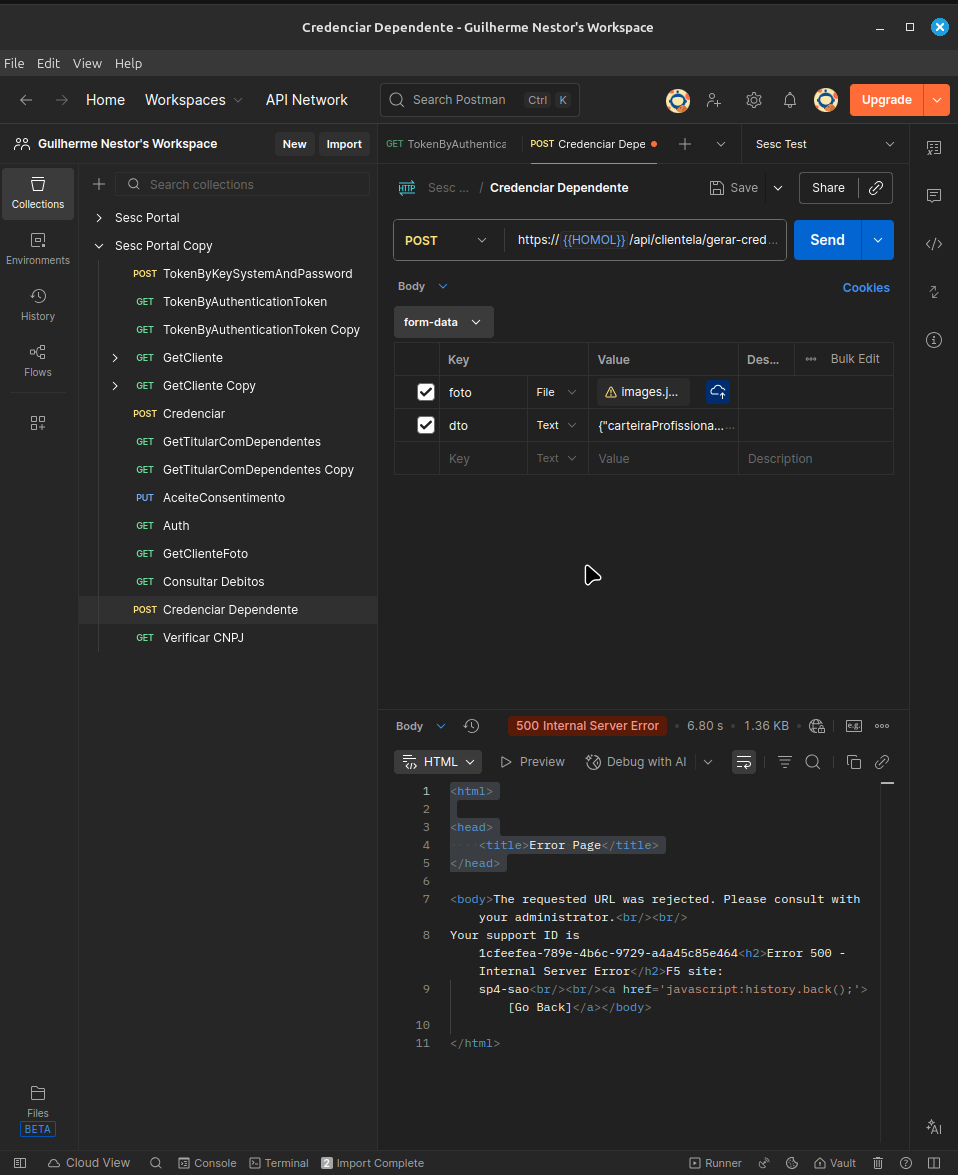Image resolution: width=958 pixels, height=1175 pixels.
Task: Click the Cookies link
Action: click(865, 288)
